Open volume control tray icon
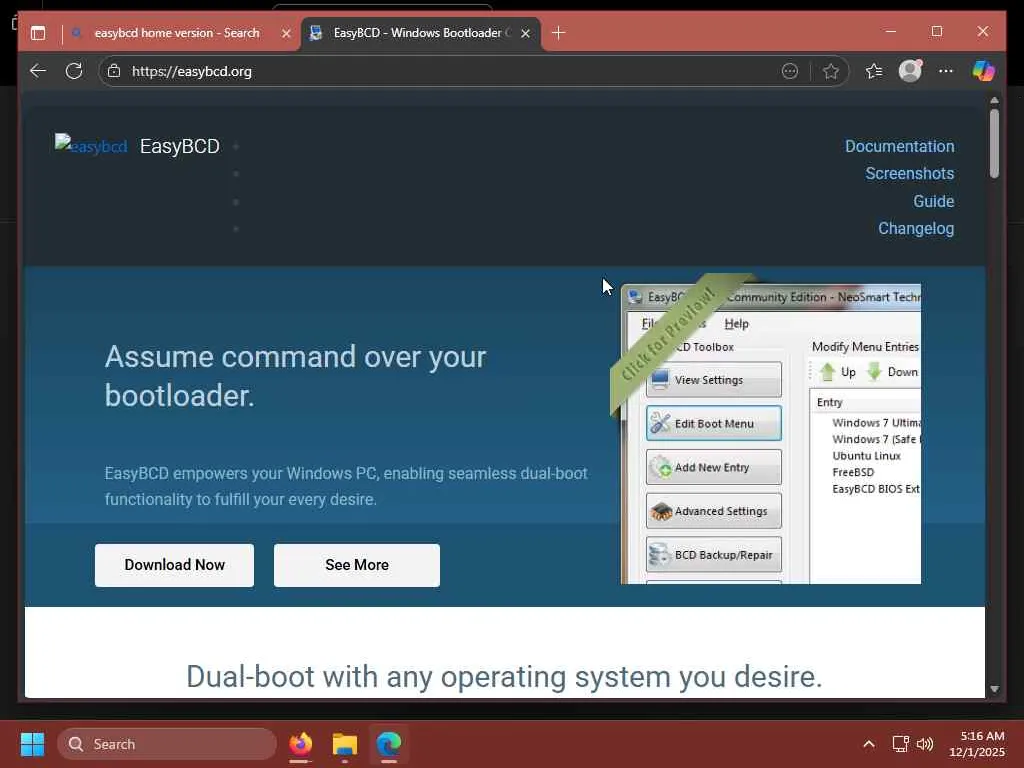 (925, 744)
